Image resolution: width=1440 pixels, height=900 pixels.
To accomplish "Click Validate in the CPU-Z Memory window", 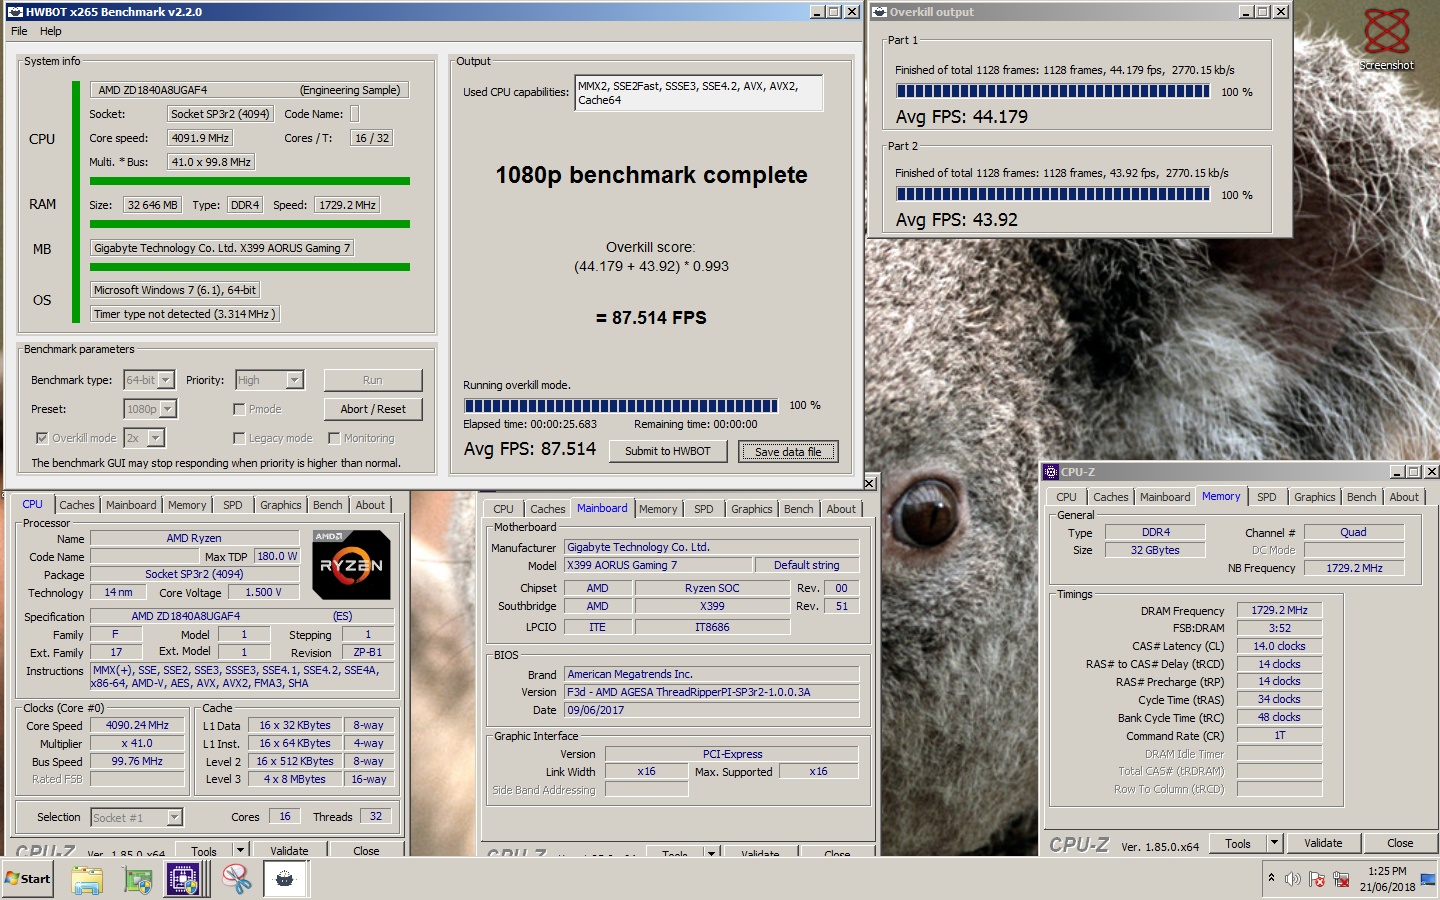I will [1323, 843].
